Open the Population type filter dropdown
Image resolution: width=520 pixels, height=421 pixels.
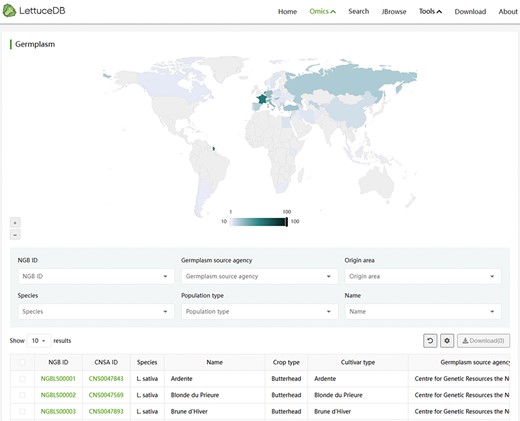(x=259, y=312)
